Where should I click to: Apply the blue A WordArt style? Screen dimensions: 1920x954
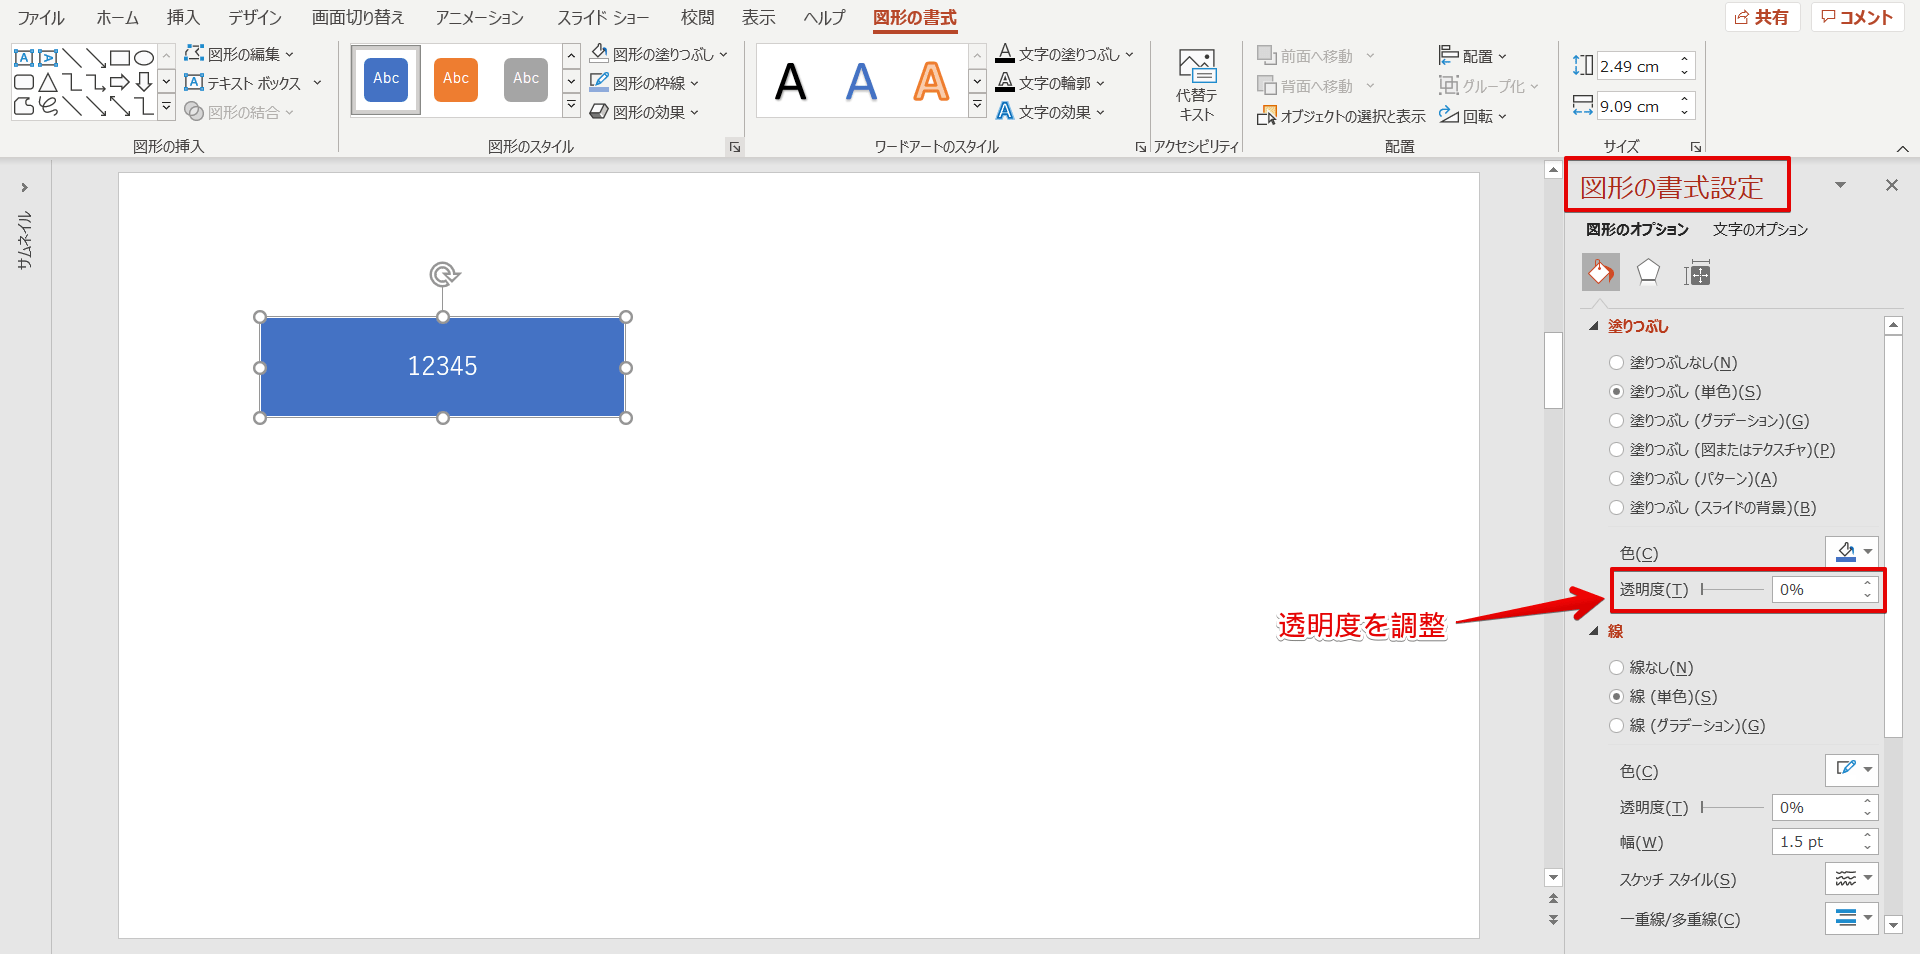coord(861,81)
